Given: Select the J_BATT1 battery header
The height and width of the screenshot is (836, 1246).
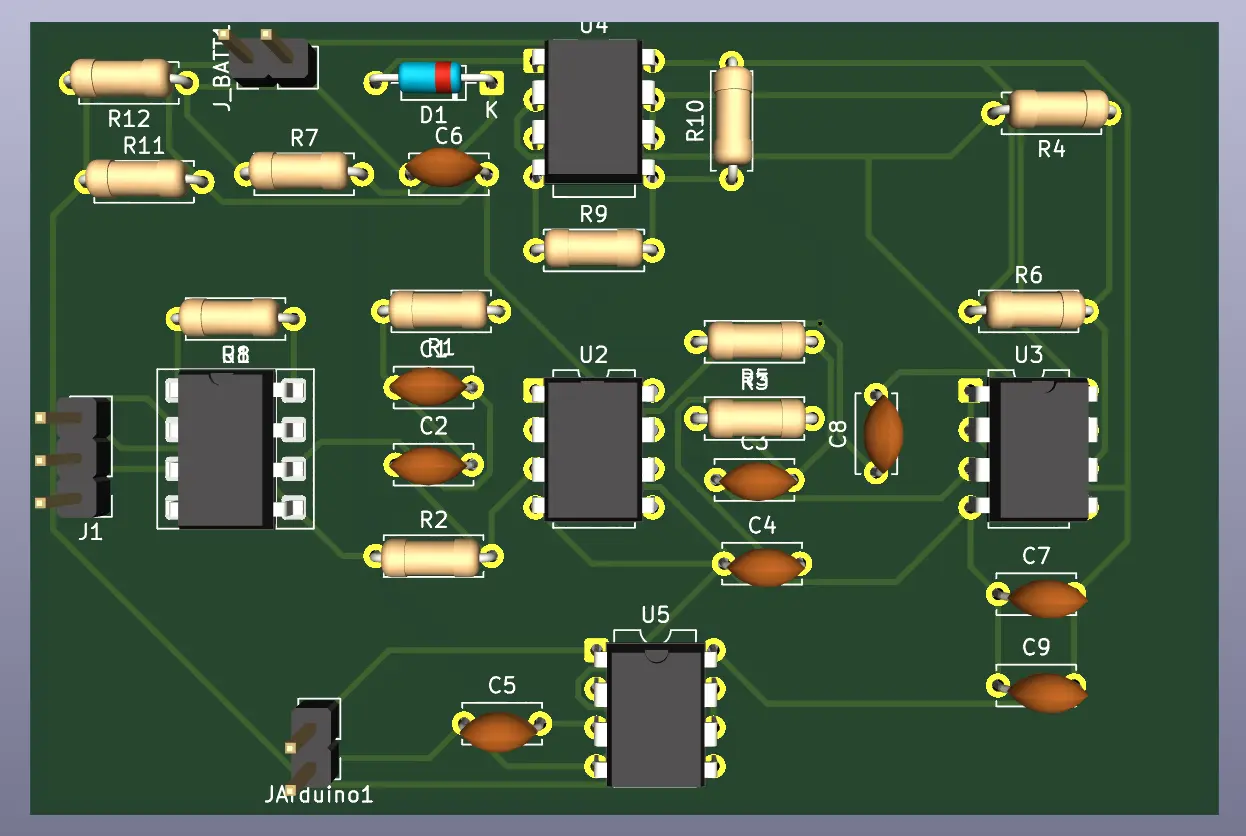Looking at the screenshot, I should click(270, 58).
